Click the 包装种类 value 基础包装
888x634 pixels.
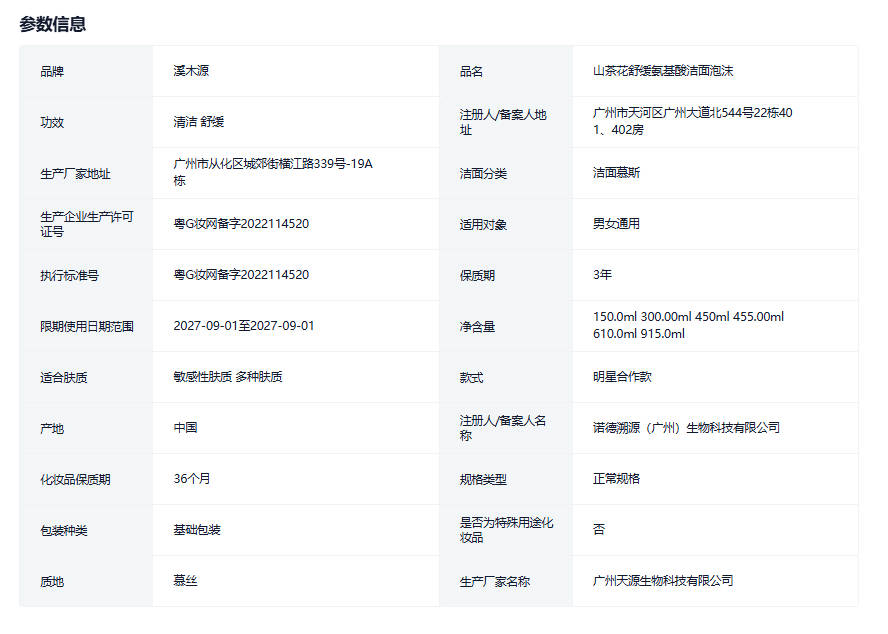point(197,530)
